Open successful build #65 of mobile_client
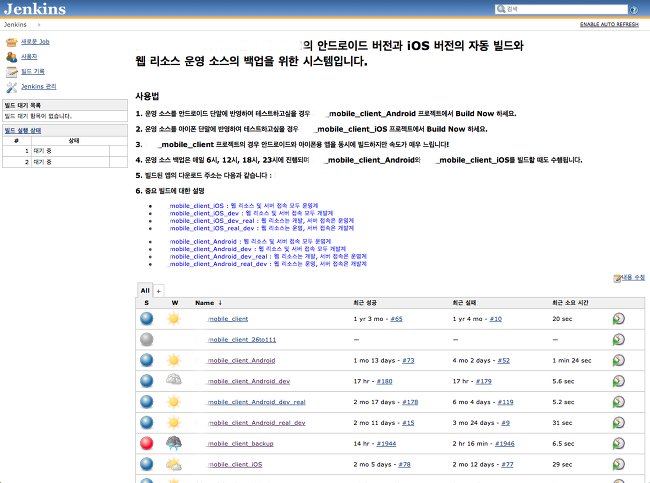The image size is (650, 483). pos(396,319)
